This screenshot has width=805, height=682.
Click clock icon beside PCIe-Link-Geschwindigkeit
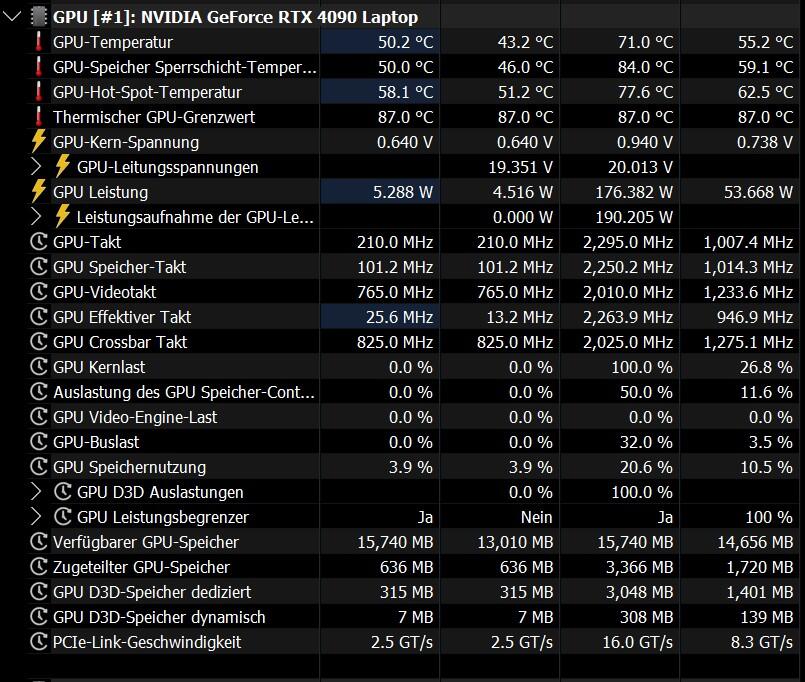(x=39, y=642)
